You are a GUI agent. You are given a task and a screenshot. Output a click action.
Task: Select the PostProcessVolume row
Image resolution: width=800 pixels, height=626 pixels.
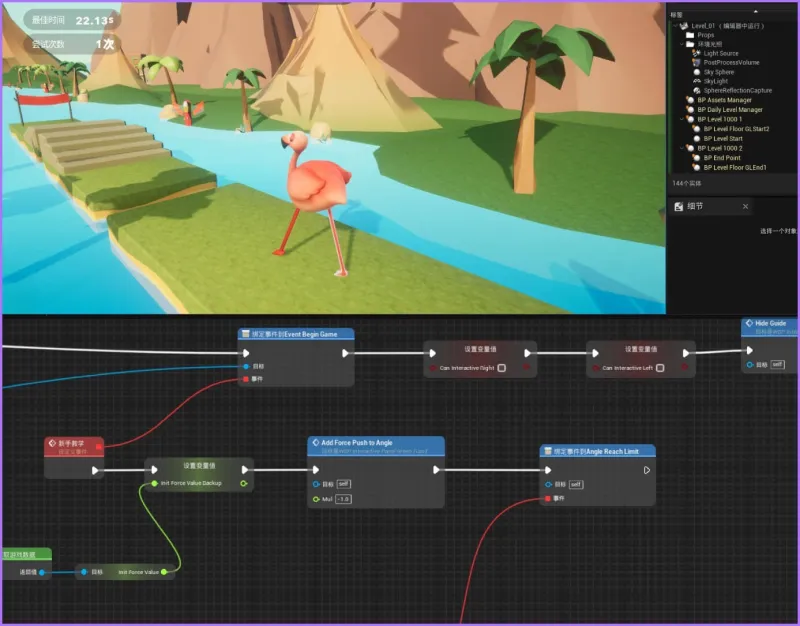point(734,62)
